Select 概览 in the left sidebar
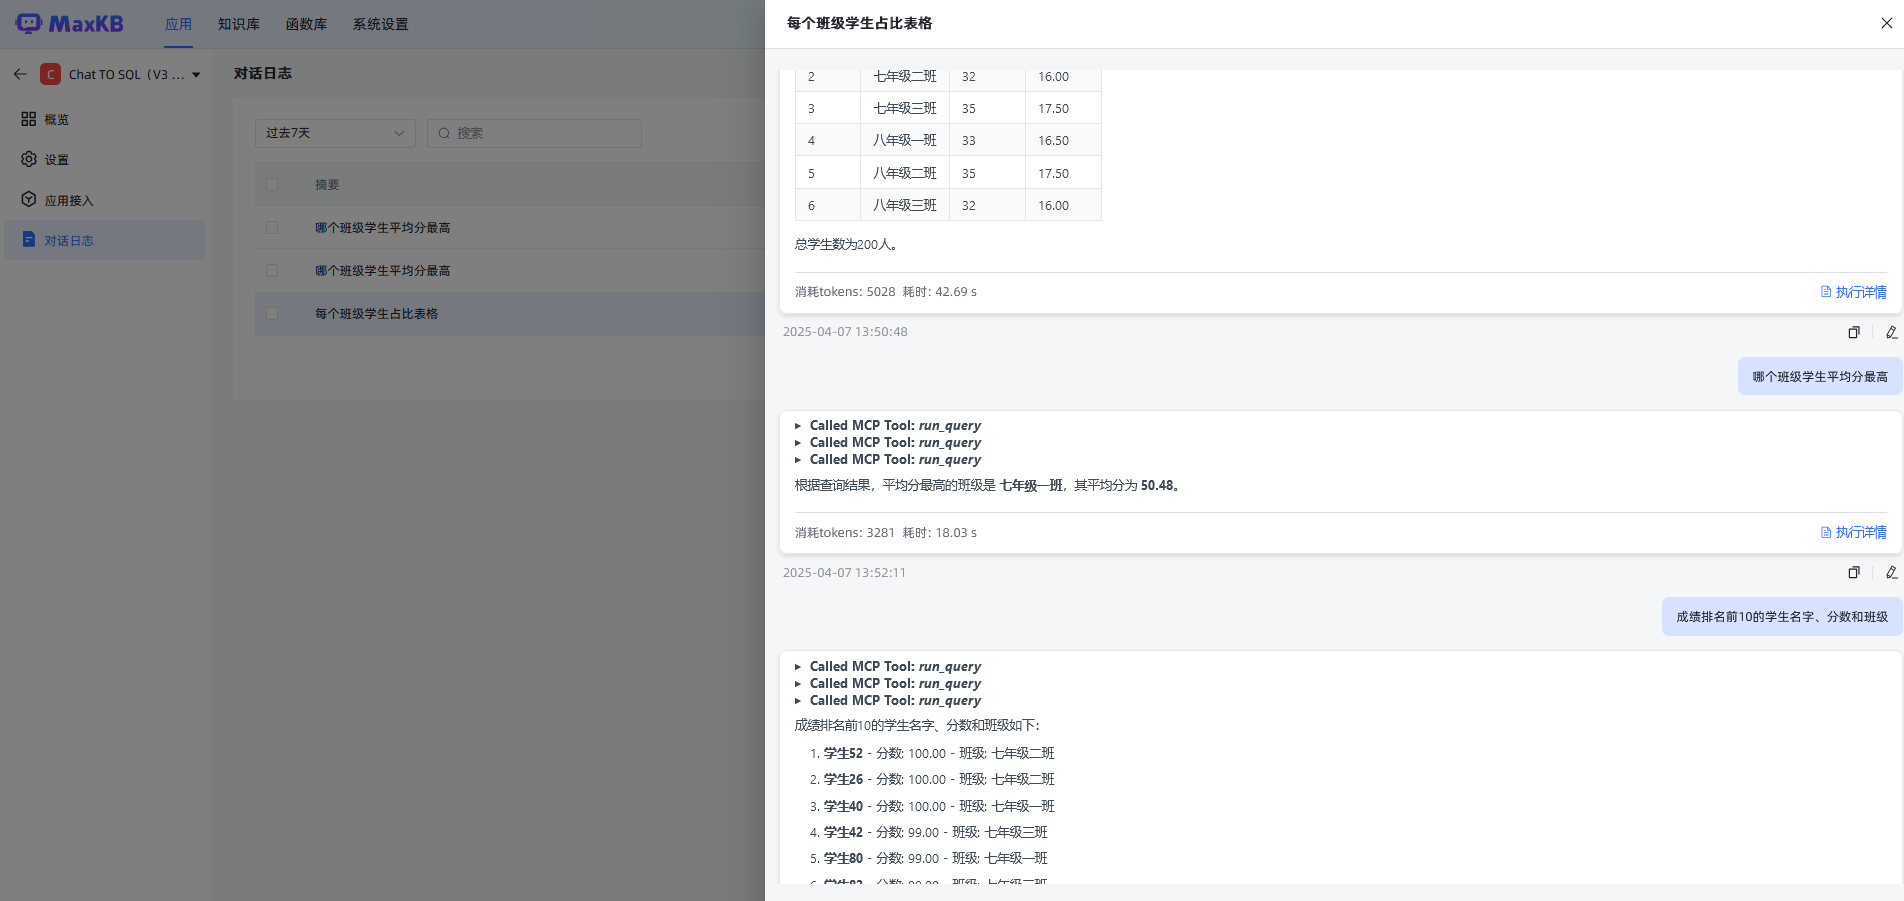The width and height of the screenshot is (1904, 901). (x=104, y=119)
